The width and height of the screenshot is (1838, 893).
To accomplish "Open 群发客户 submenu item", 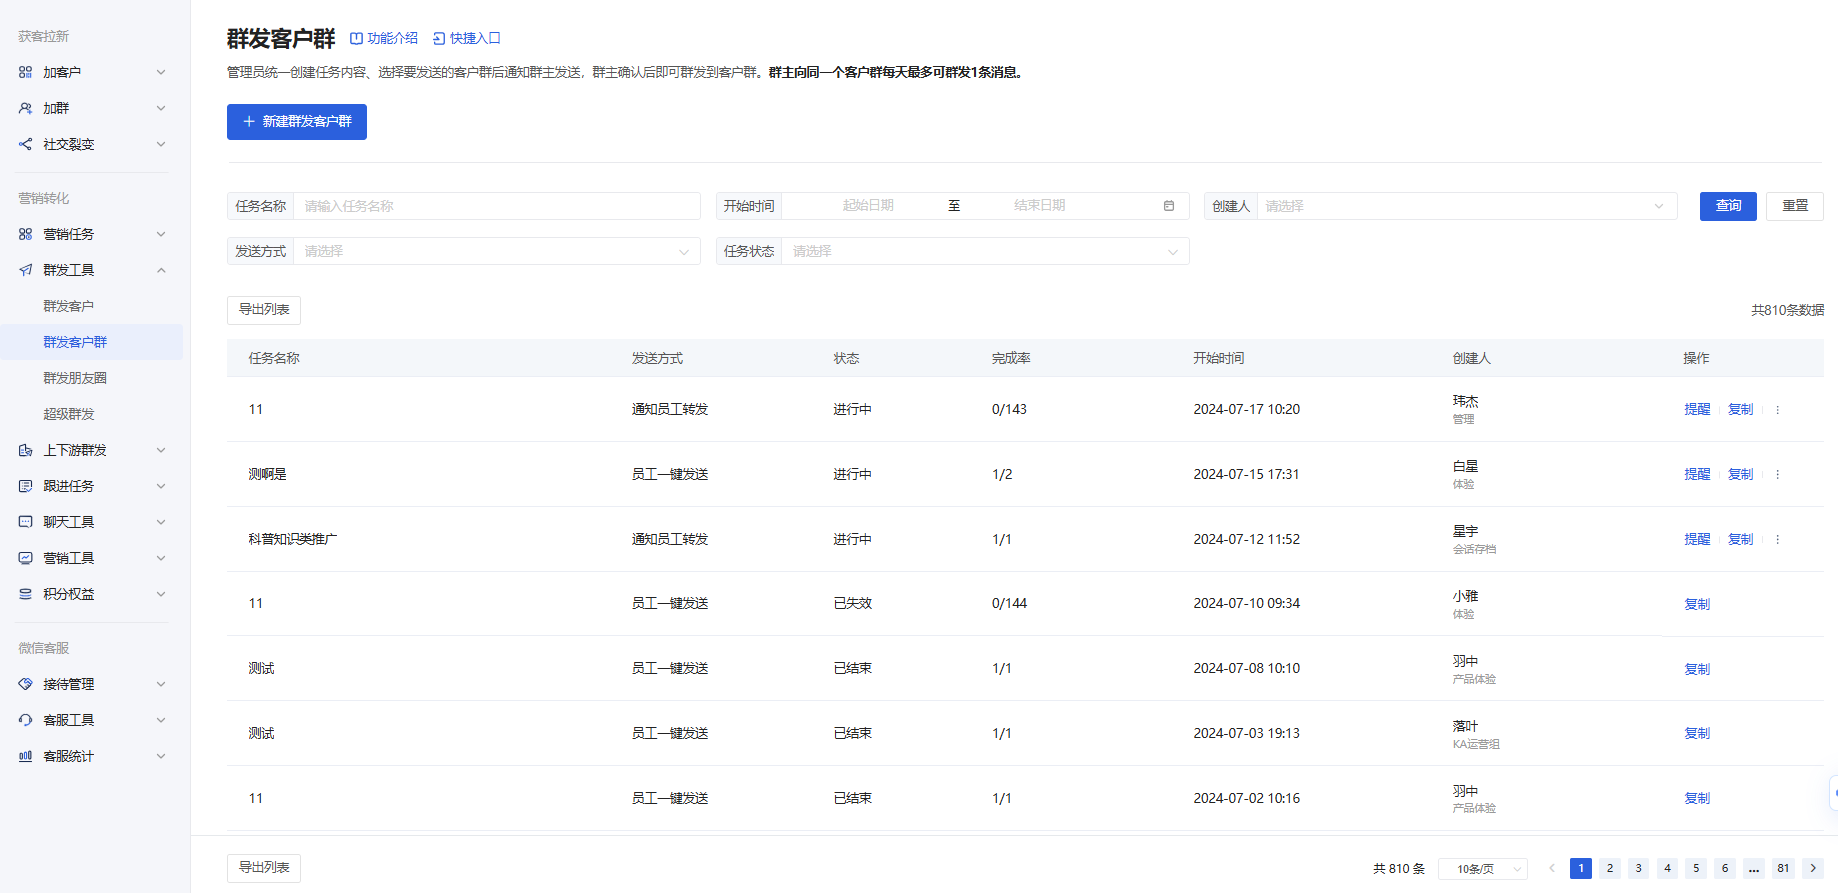I will tap(69, 306).
